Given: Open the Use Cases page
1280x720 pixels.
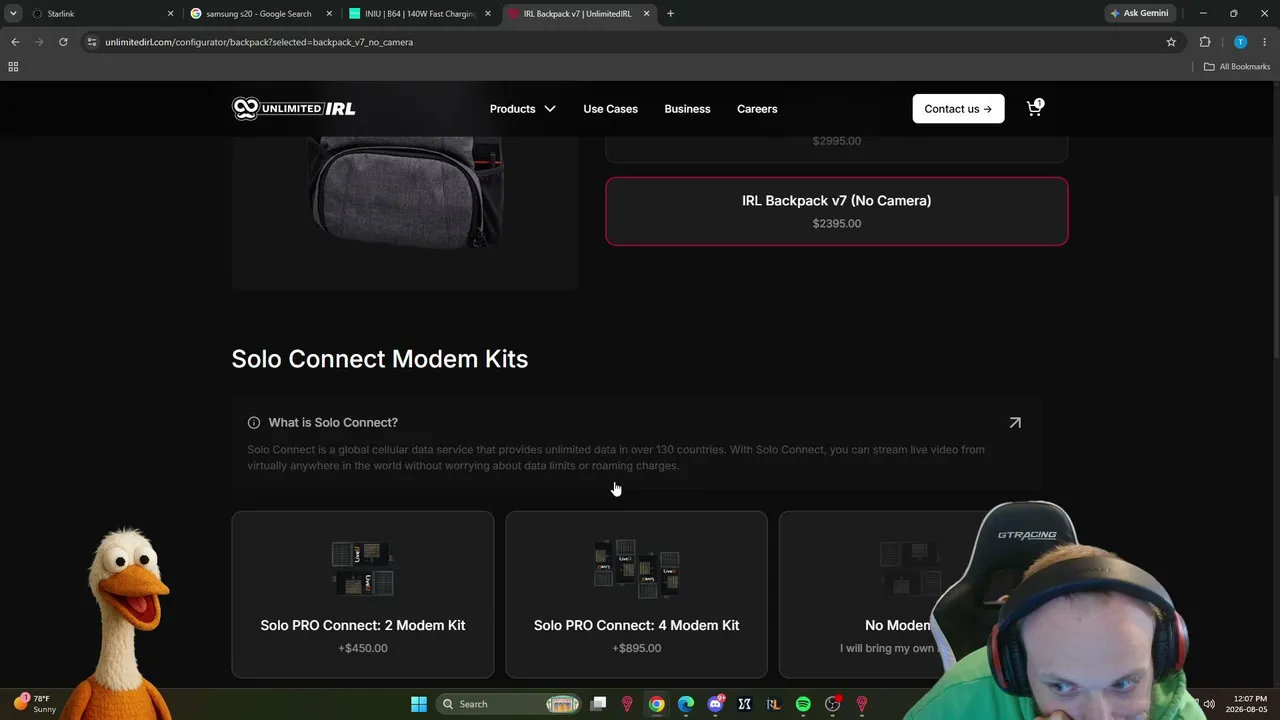Looking at the screenshot, I should 610,109.
